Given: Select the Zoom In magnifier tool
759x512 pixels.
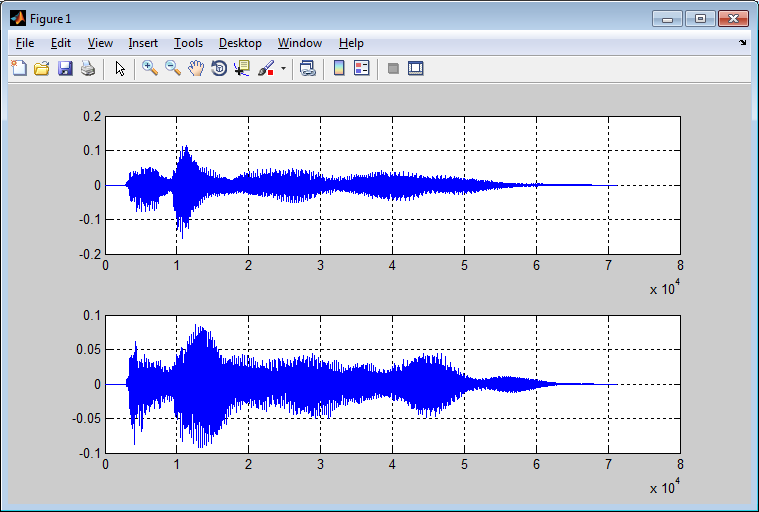Looking at the screenshot, I should tap(150, 69).
